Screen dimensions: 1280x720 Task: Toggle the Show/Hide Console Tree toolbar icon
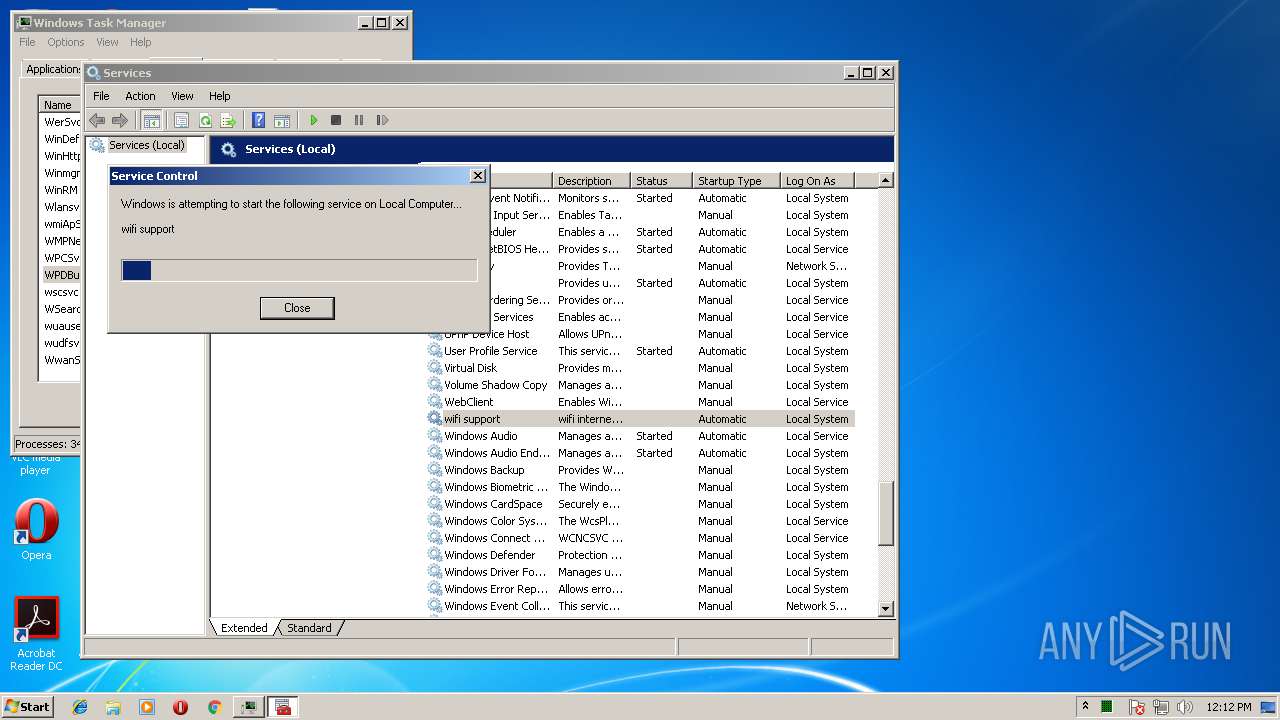151,120
